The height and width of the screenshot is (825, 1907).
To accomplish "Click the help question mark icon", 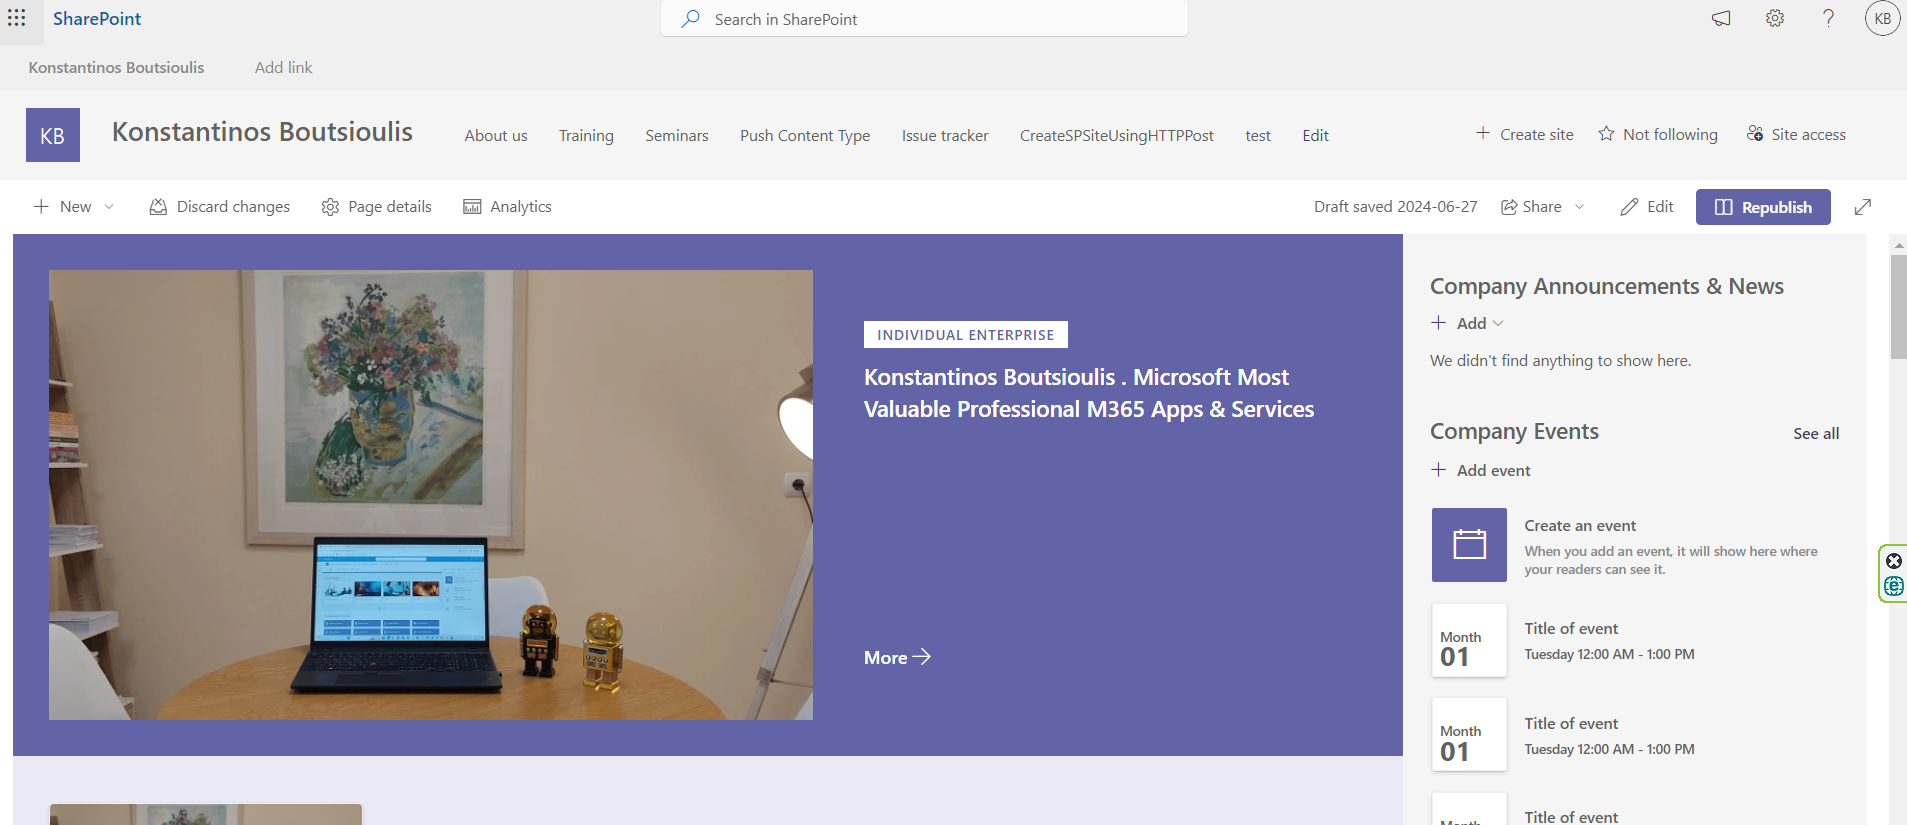I will [1828, 19].
